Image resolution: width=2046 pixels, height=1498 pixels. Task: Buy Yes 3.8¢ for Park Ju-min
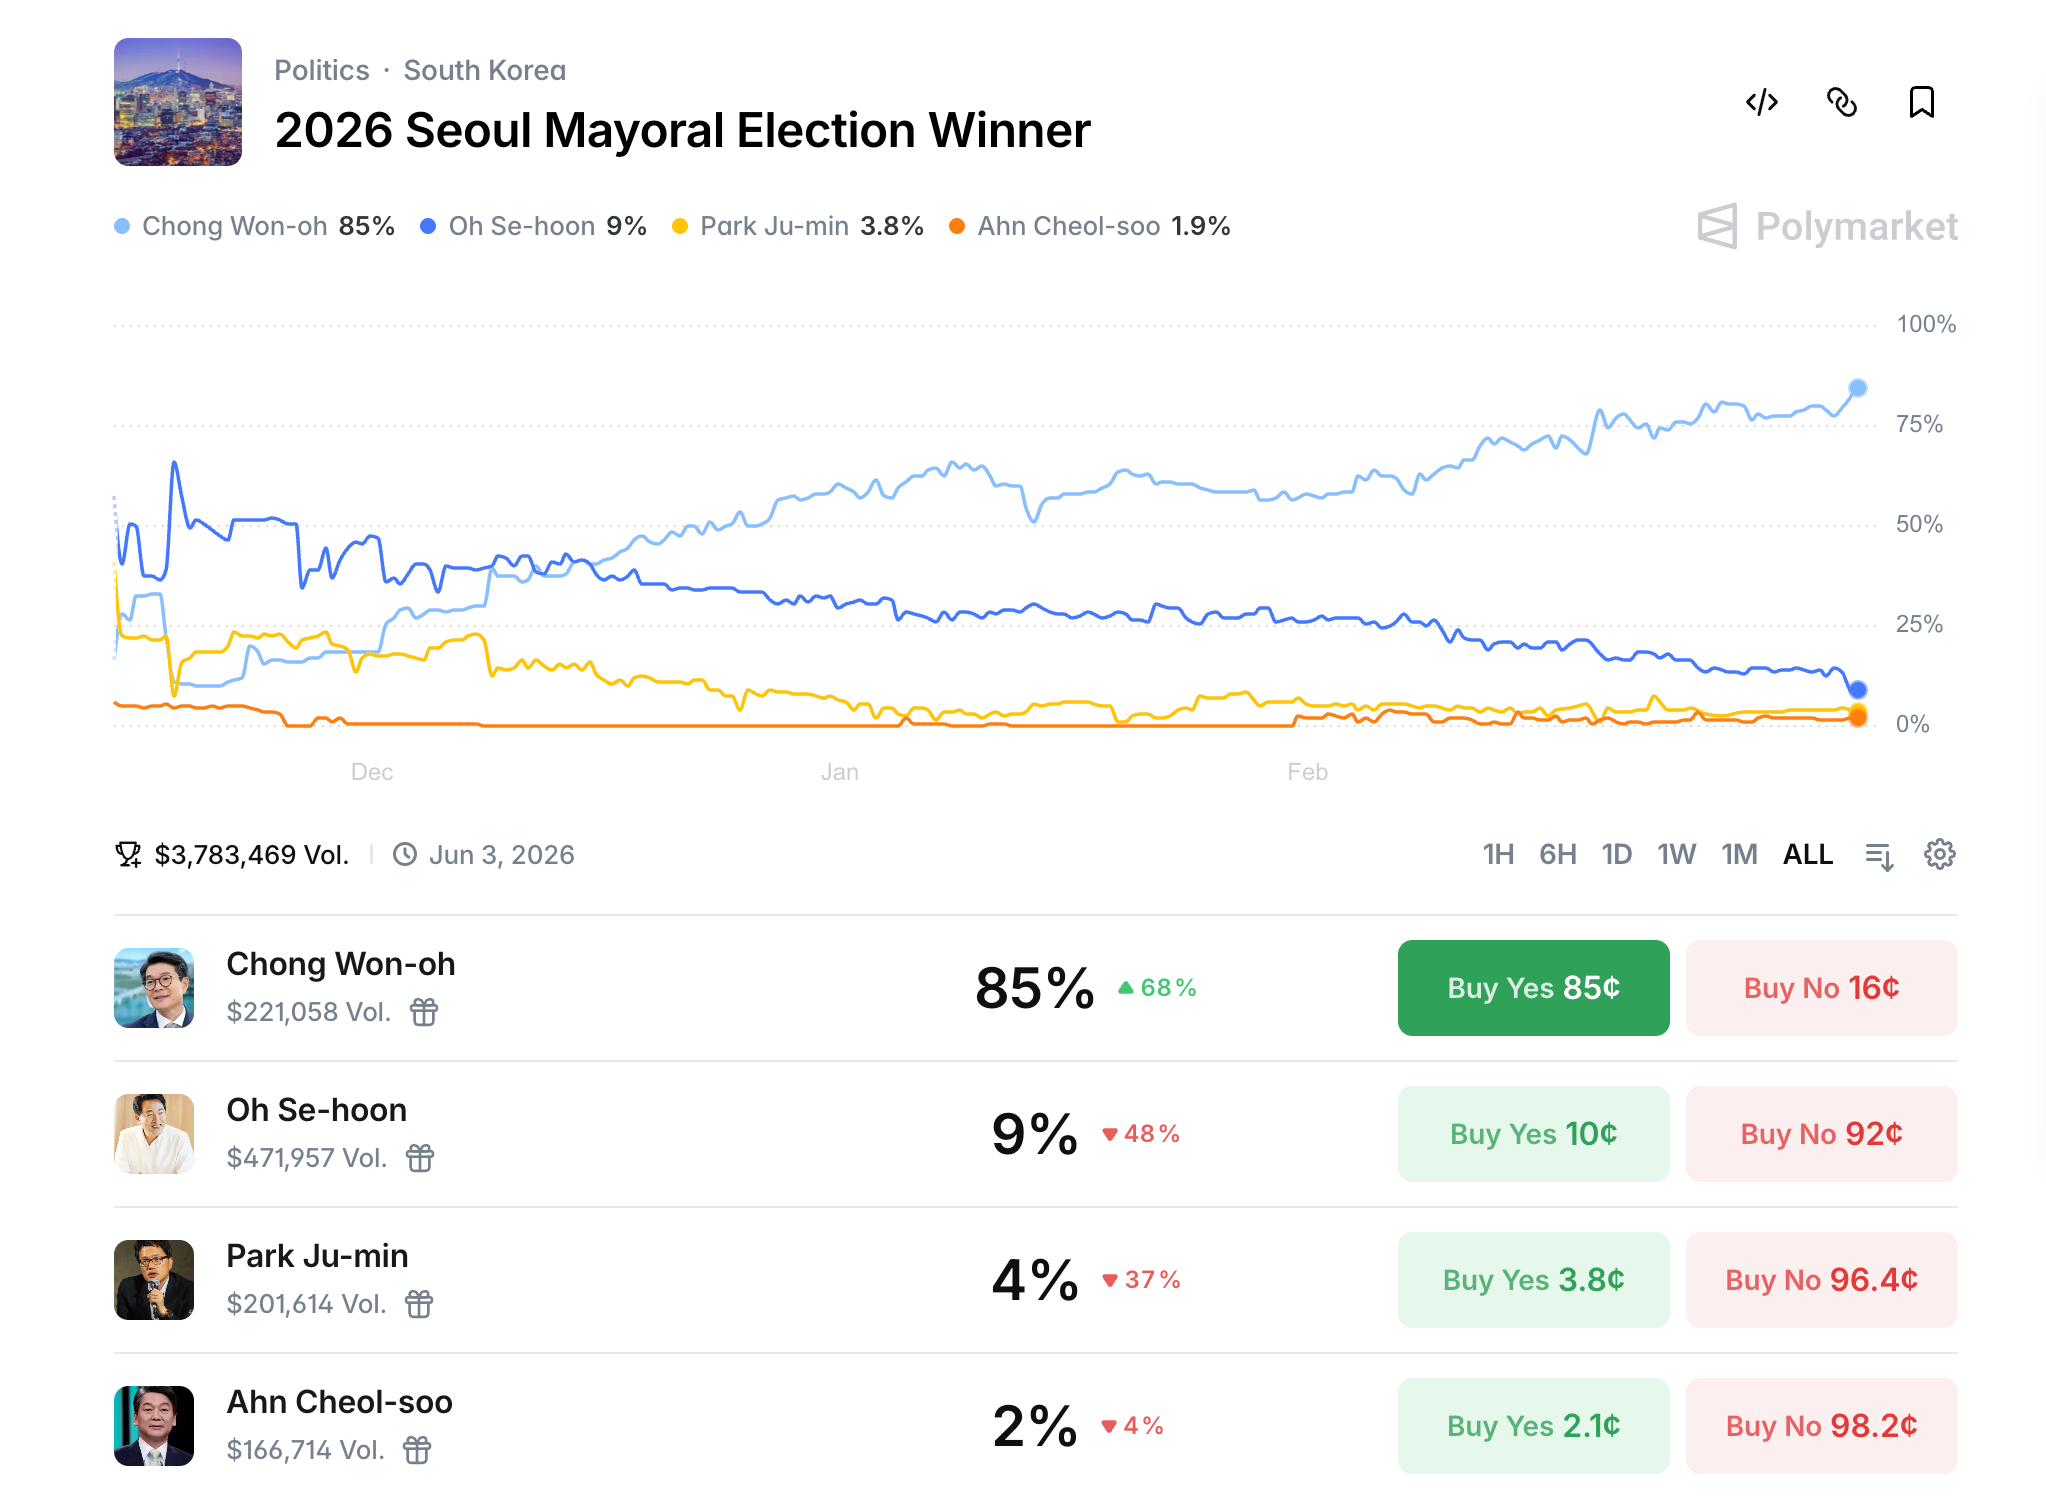[1533, 1280]
